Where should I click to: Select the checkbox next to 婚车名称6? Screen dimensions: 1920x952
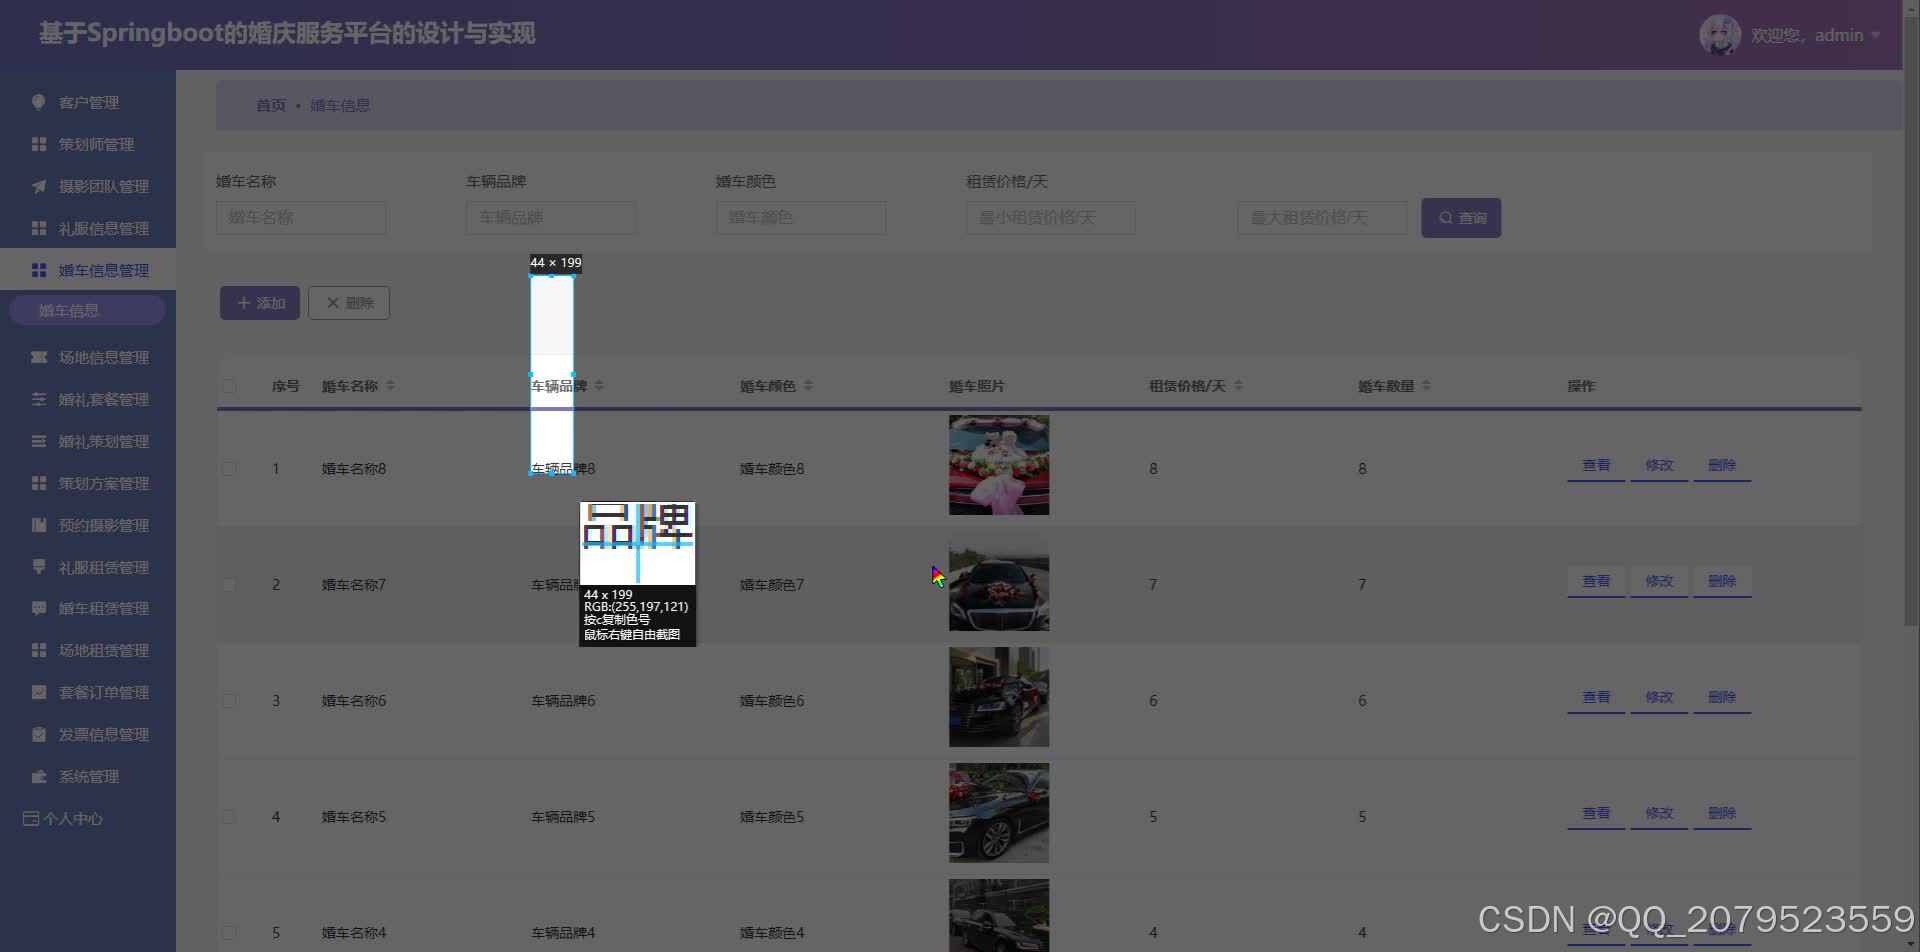tap(229, 700)
